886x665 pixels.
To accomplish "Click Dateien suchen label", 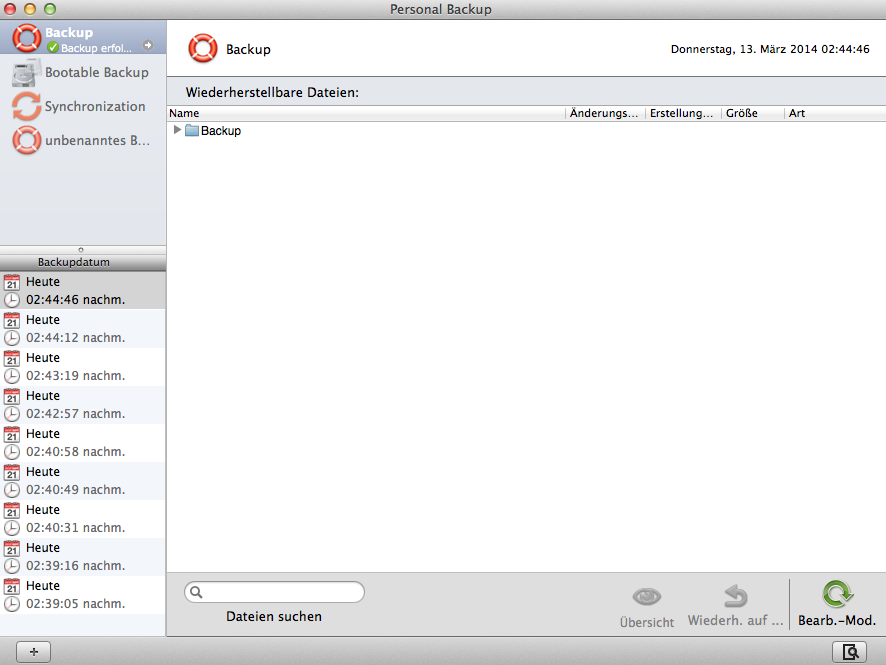I will (274, 616).
